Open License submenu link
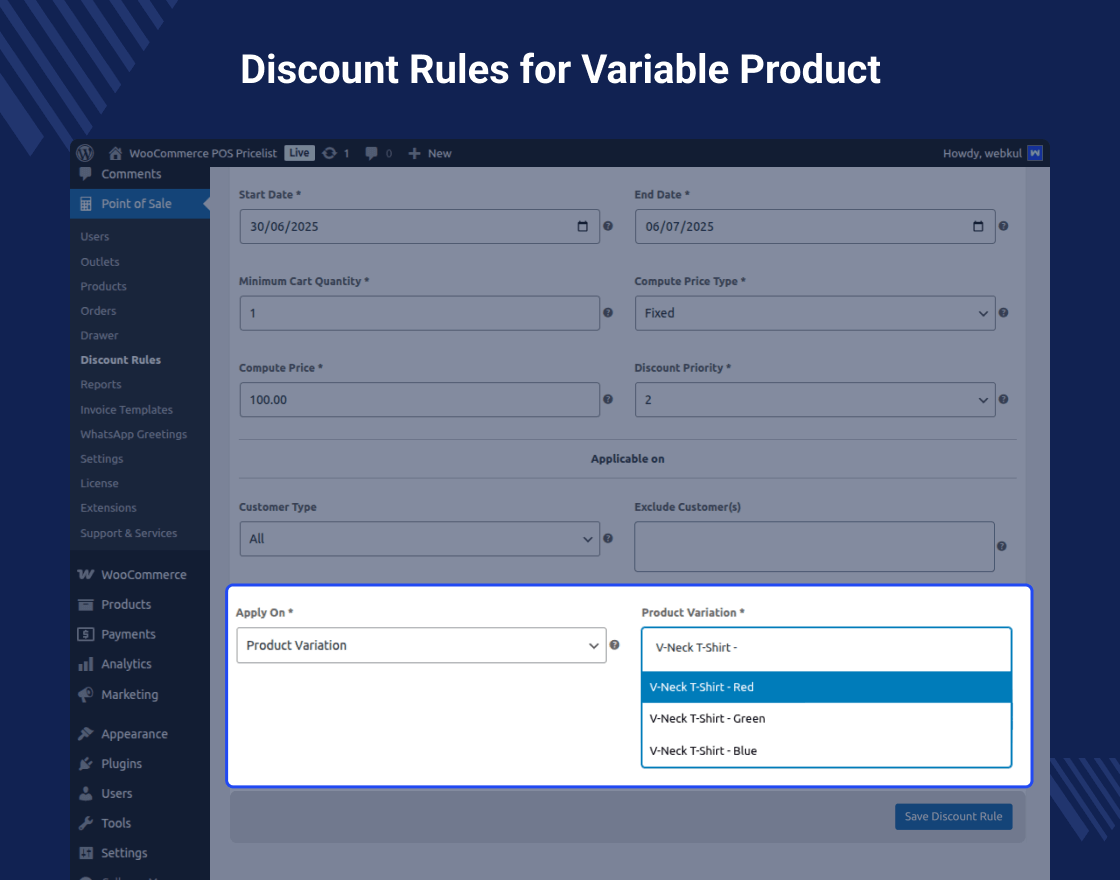 click(x=99, y=484)
